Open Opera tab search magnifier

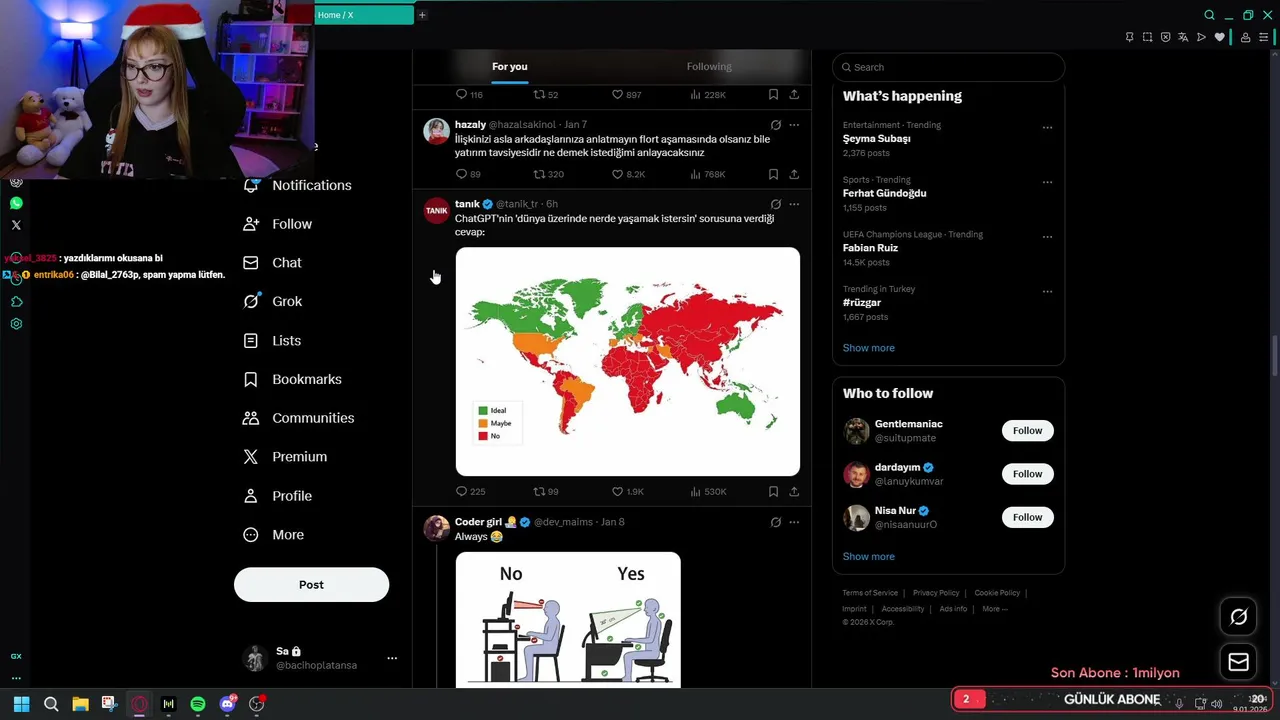click(x=1209, y=15)
